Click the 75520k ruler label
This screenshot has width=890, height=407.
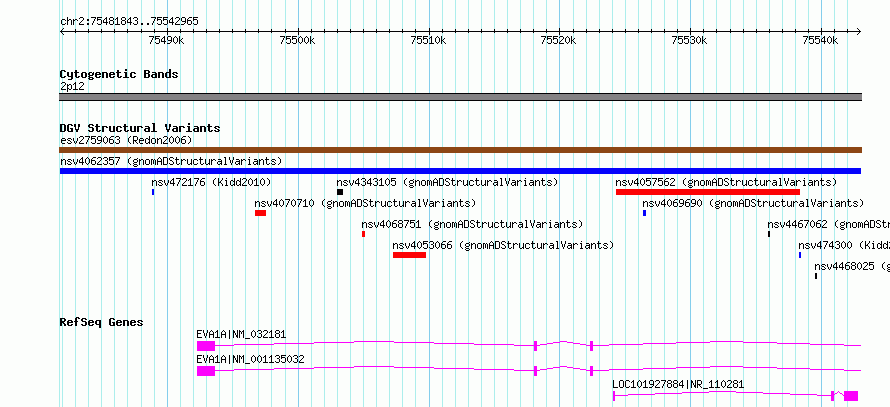(x=558, y=40)
